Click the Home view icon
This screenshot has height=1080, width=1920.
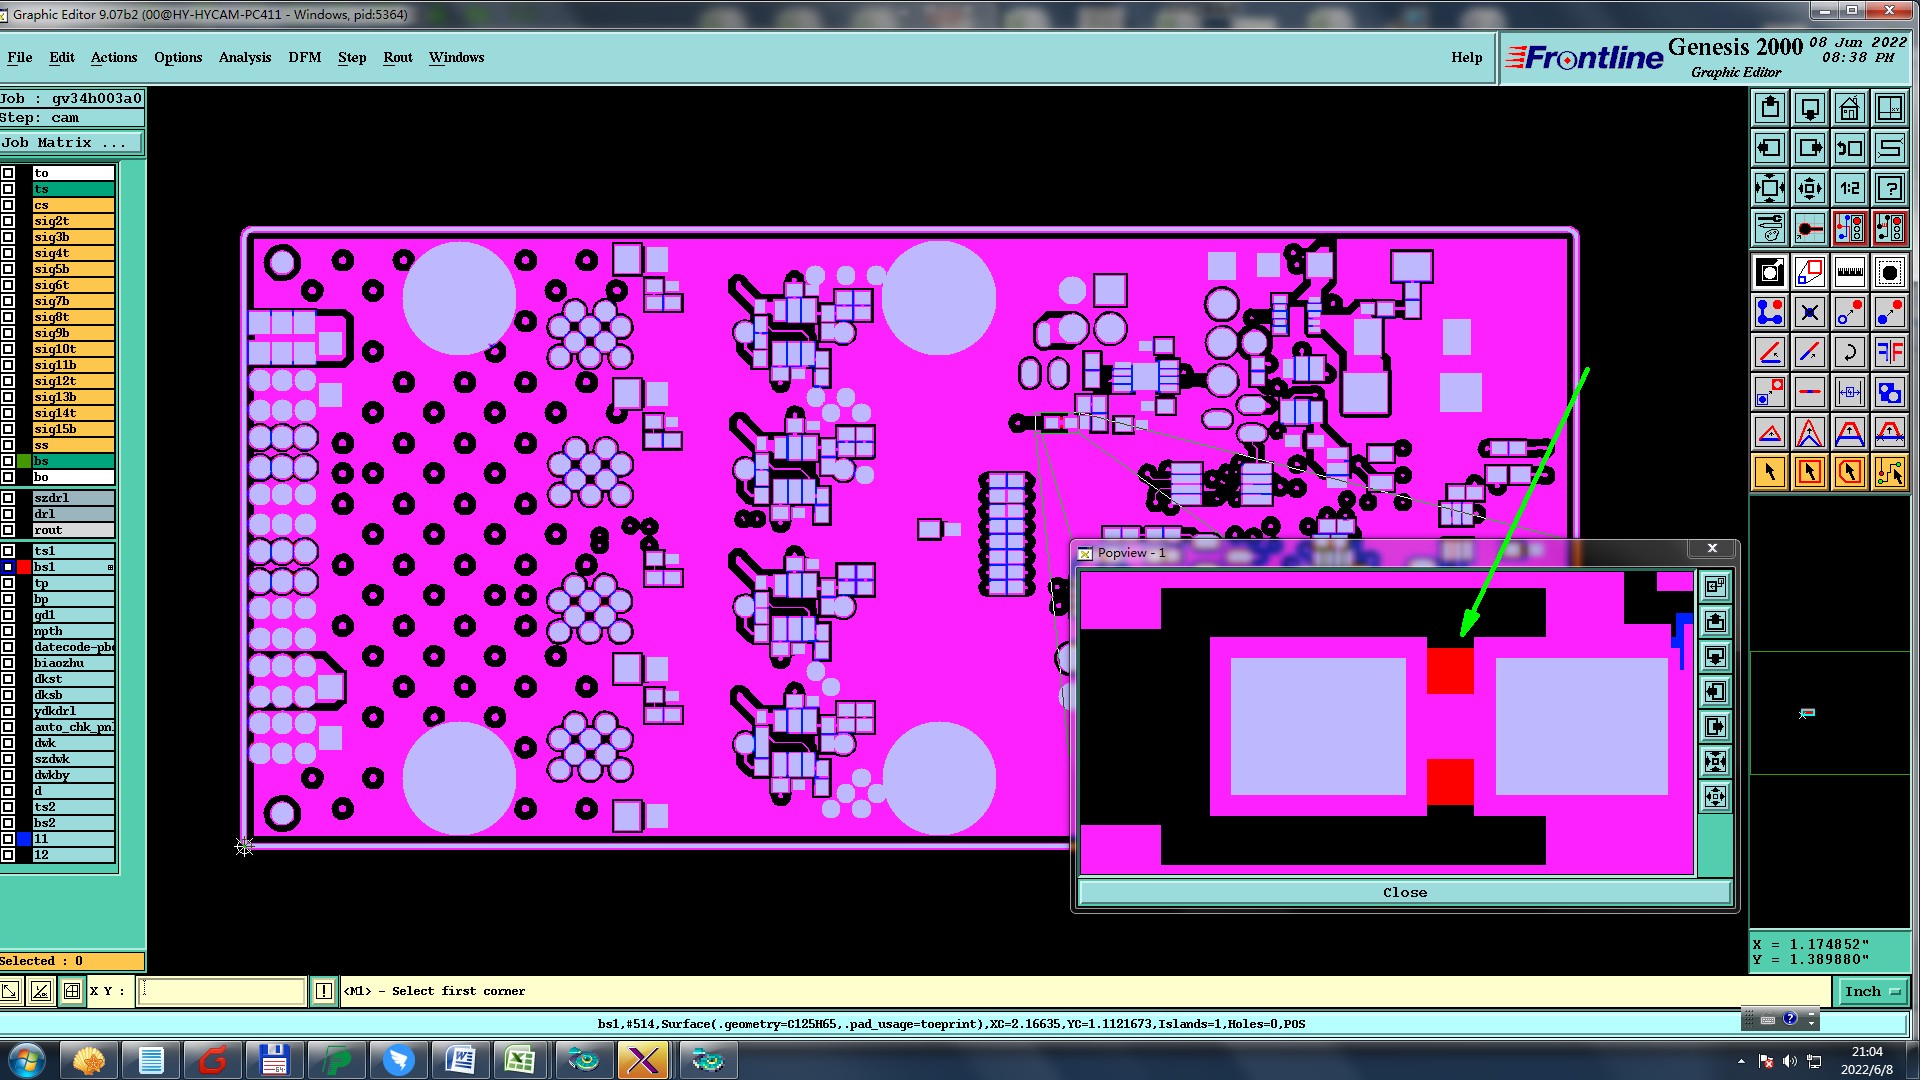(x=1849, y=108)
